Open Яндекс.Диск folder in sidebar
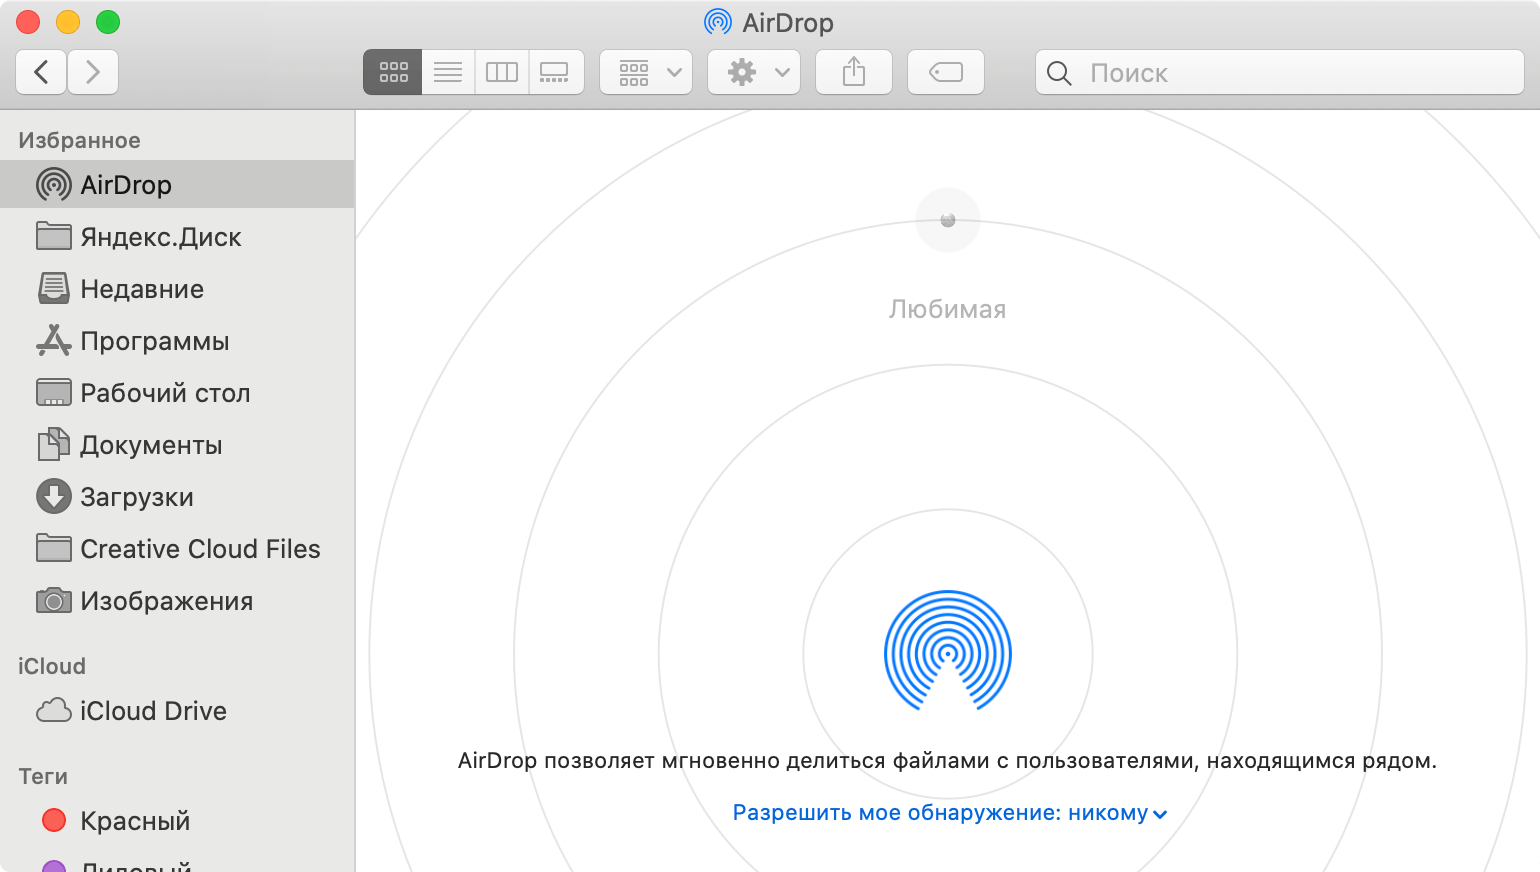This screenshot has height=872, width=1540. click(x=160, y=237)
